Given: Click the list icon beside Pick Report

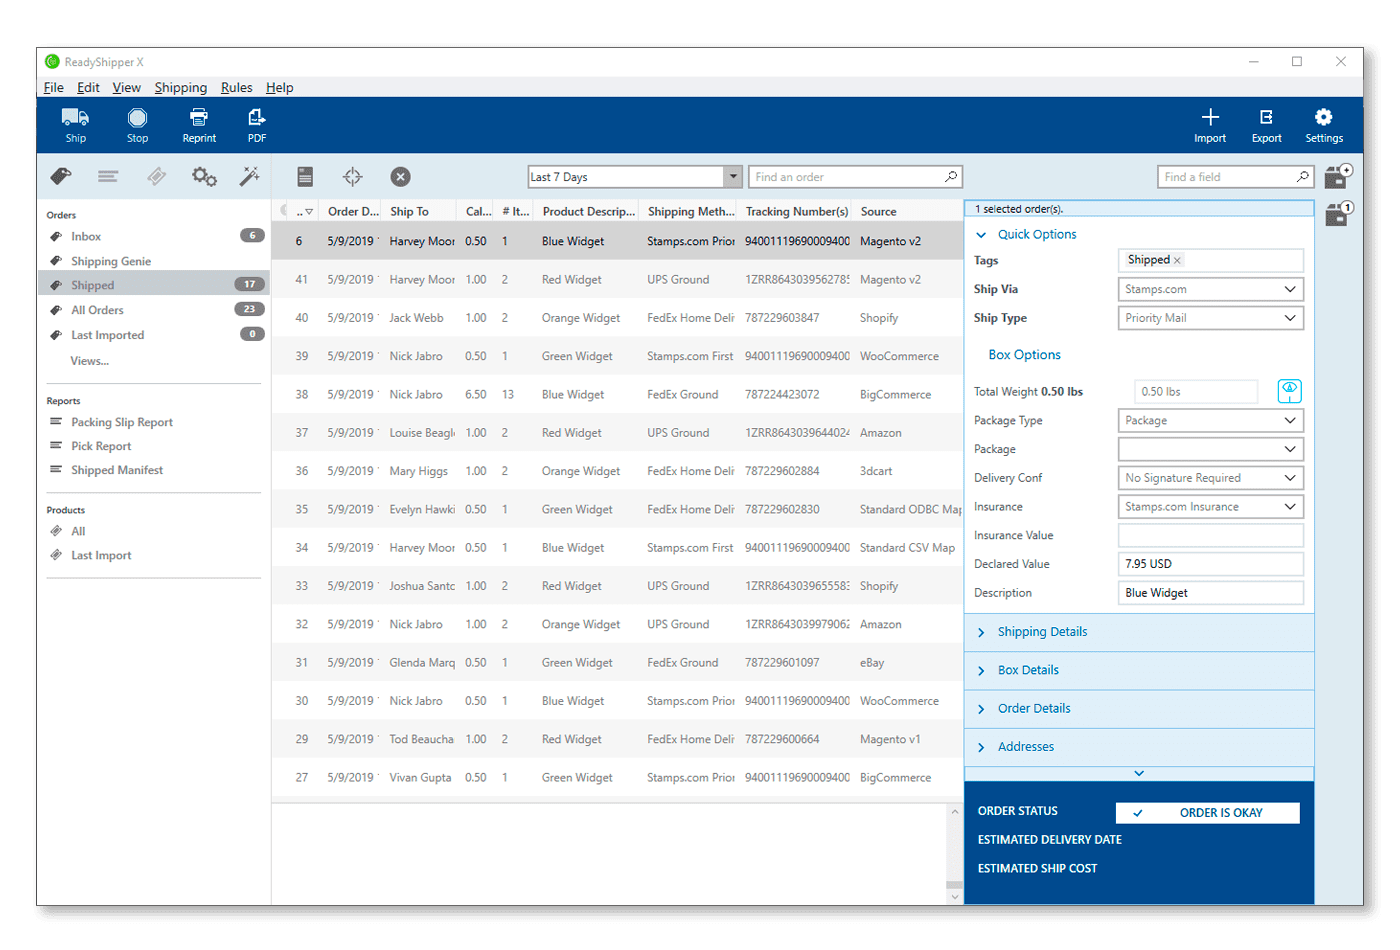Looking at the screenshot, I should pyautogui.click(x=56, y=446).
